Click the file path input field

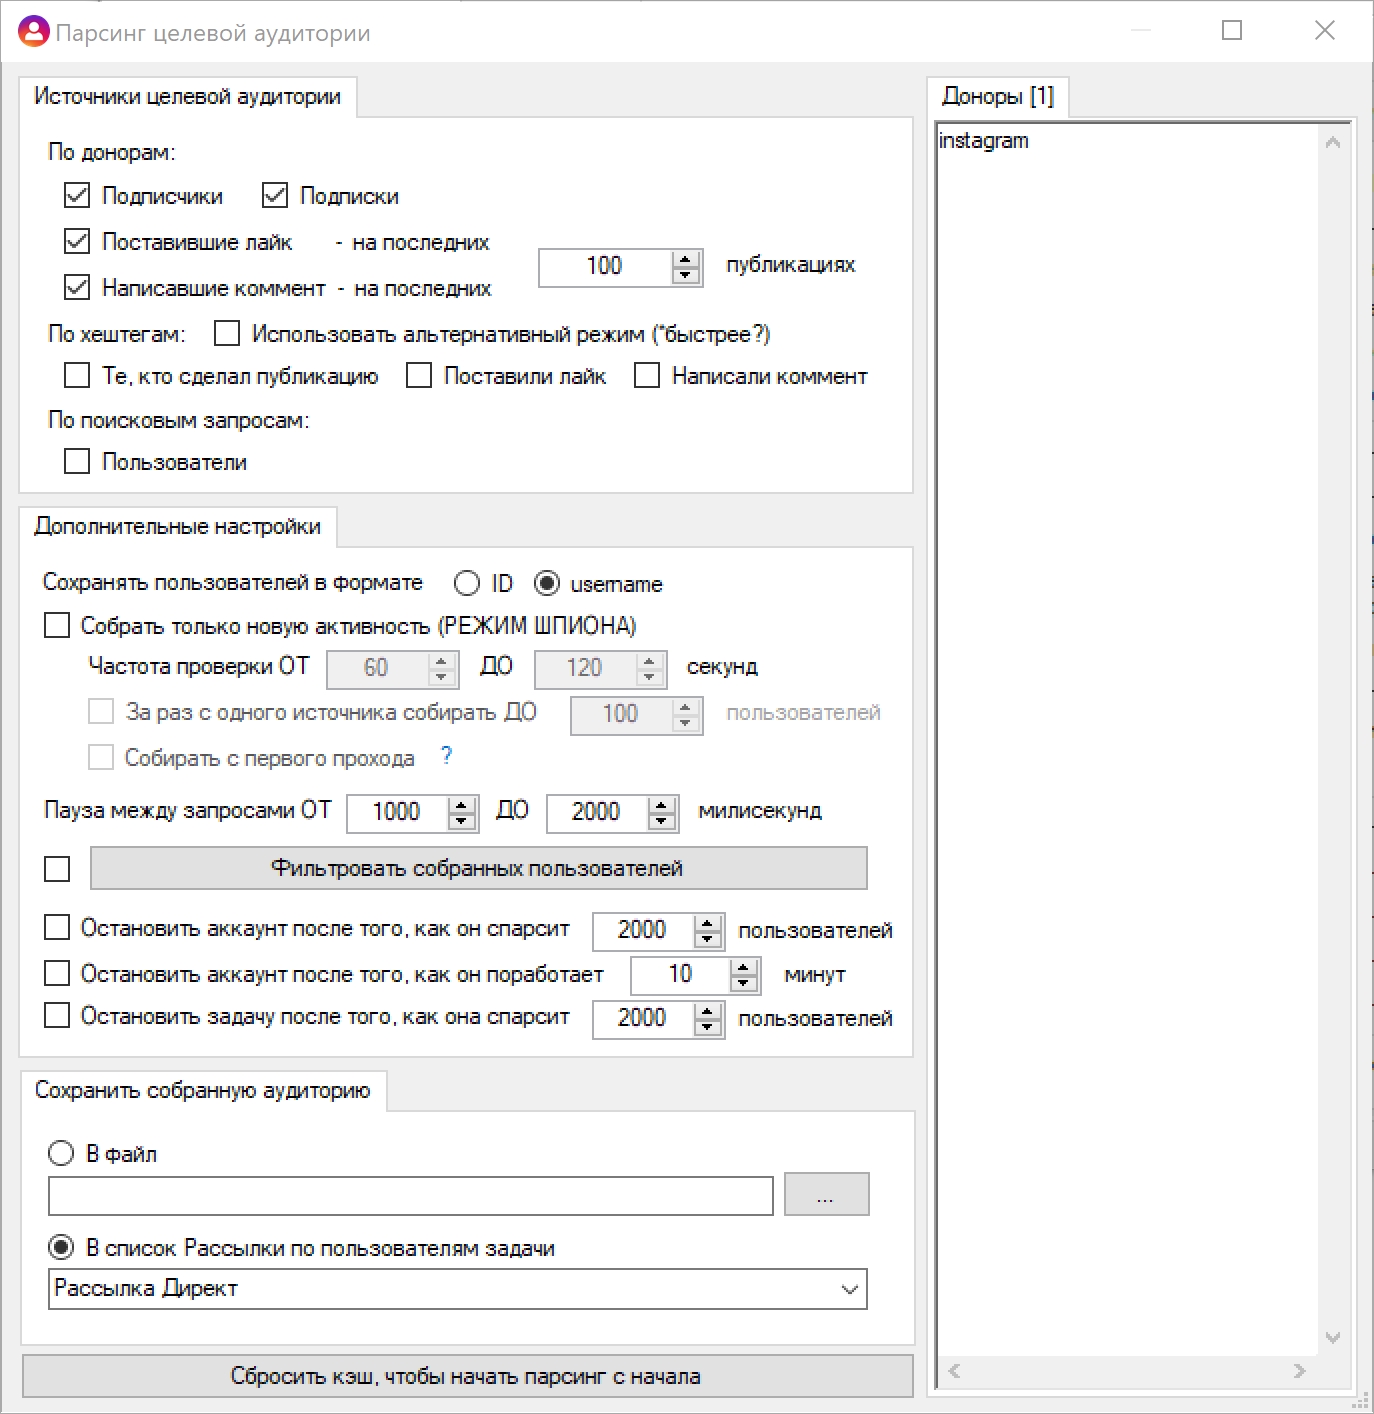pyautogui.click(x=410, y=1195)
